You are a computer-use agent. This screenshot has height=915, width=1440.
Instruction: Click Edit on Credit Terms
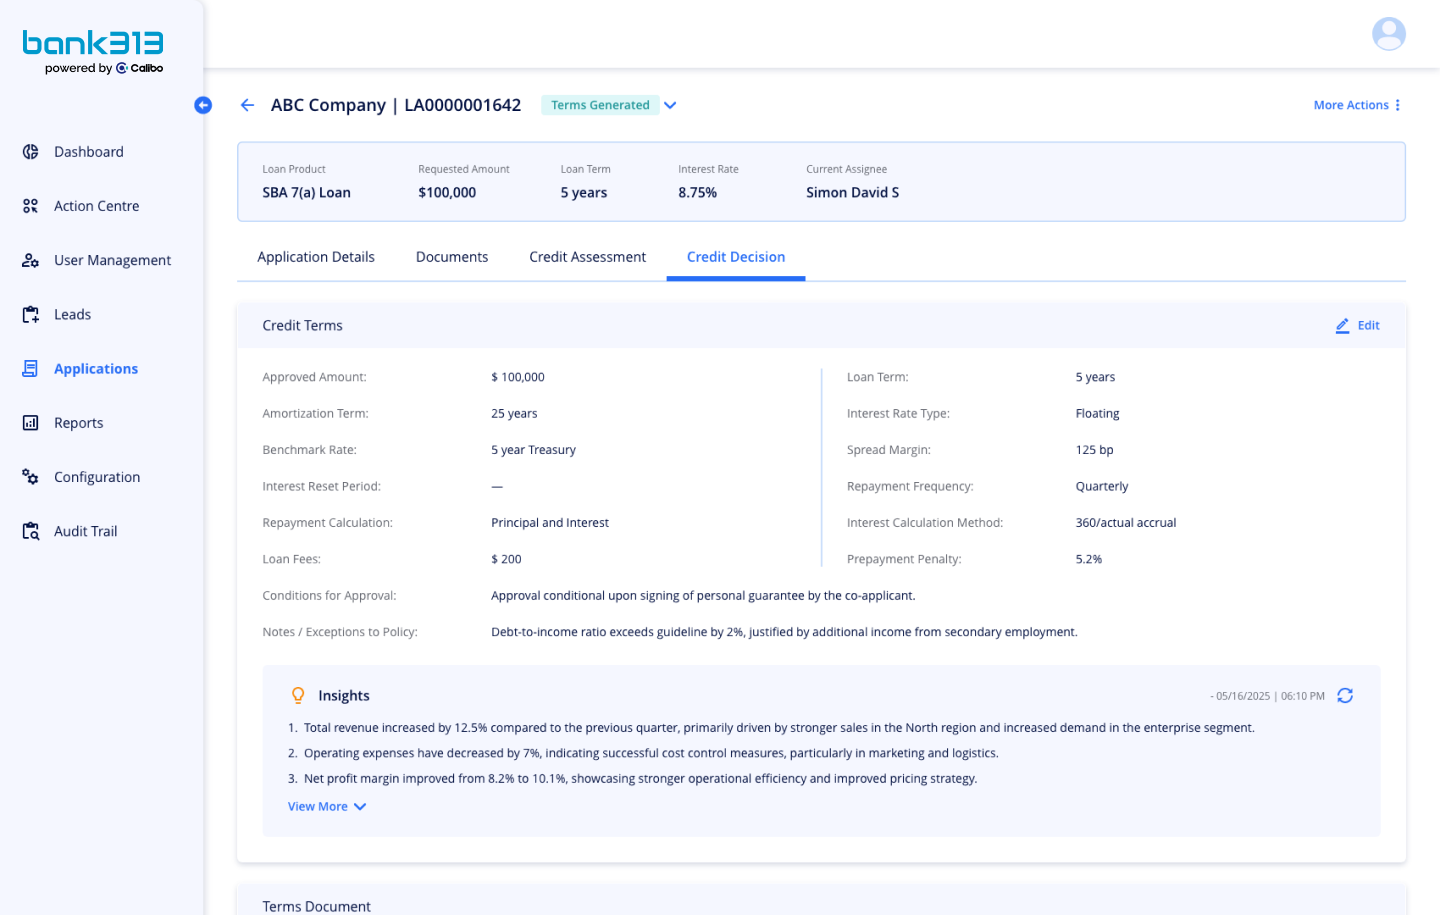pos(1358,326)
